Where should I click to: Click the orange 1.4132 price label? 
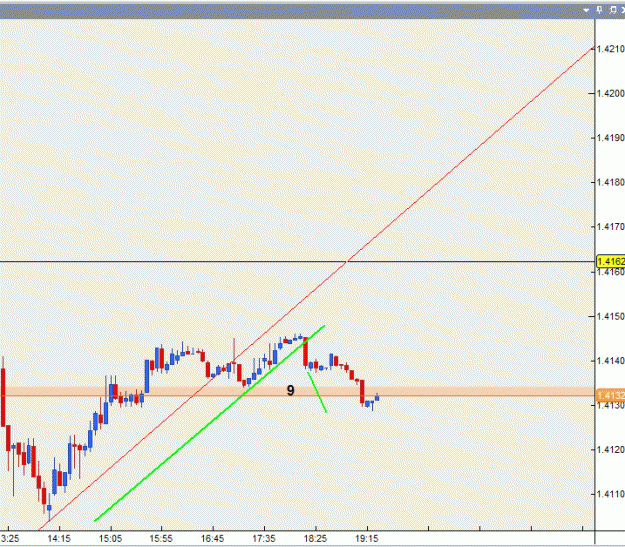tap(611, 395)
